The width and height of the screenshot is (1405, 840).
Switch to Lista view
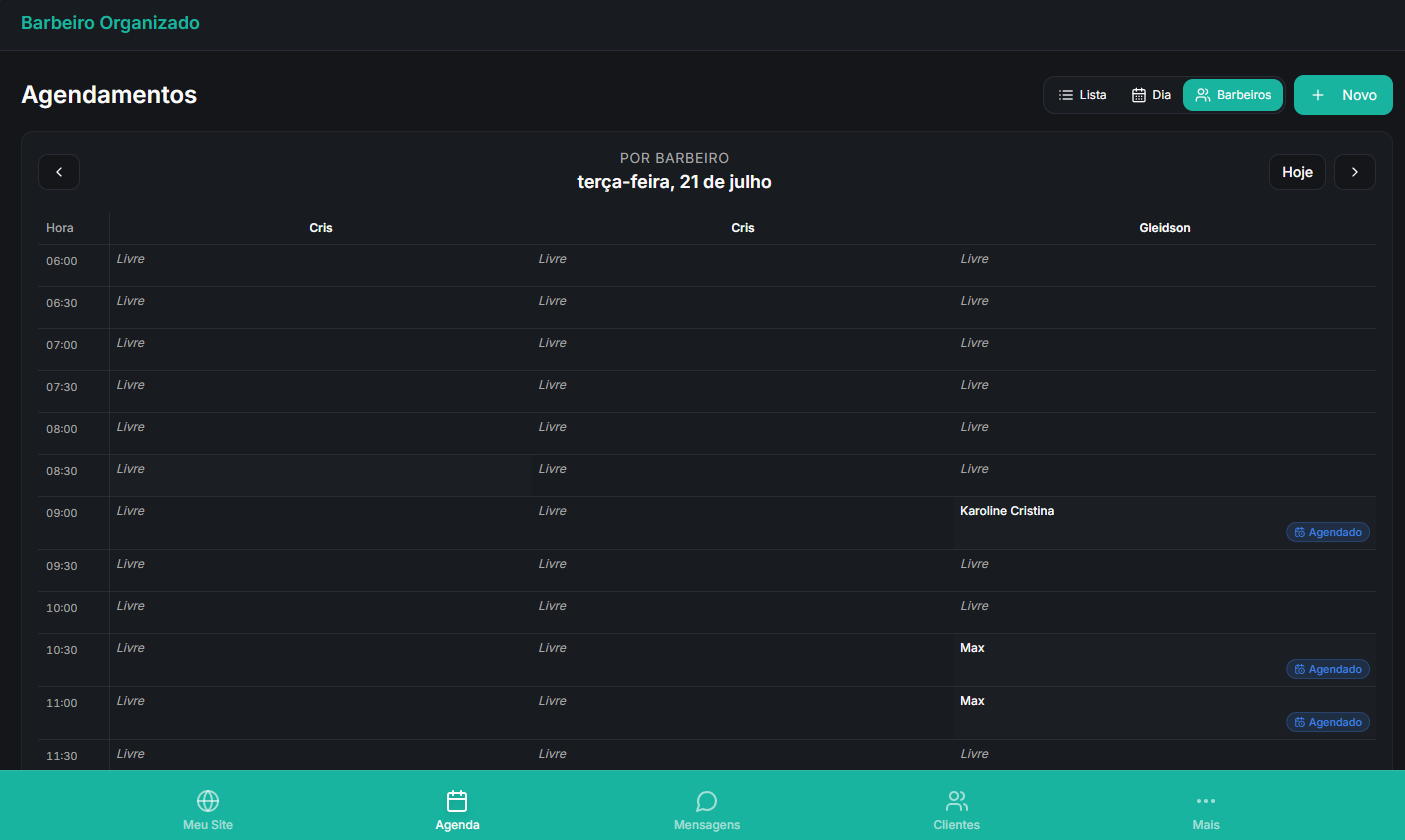pos(1083,95)
